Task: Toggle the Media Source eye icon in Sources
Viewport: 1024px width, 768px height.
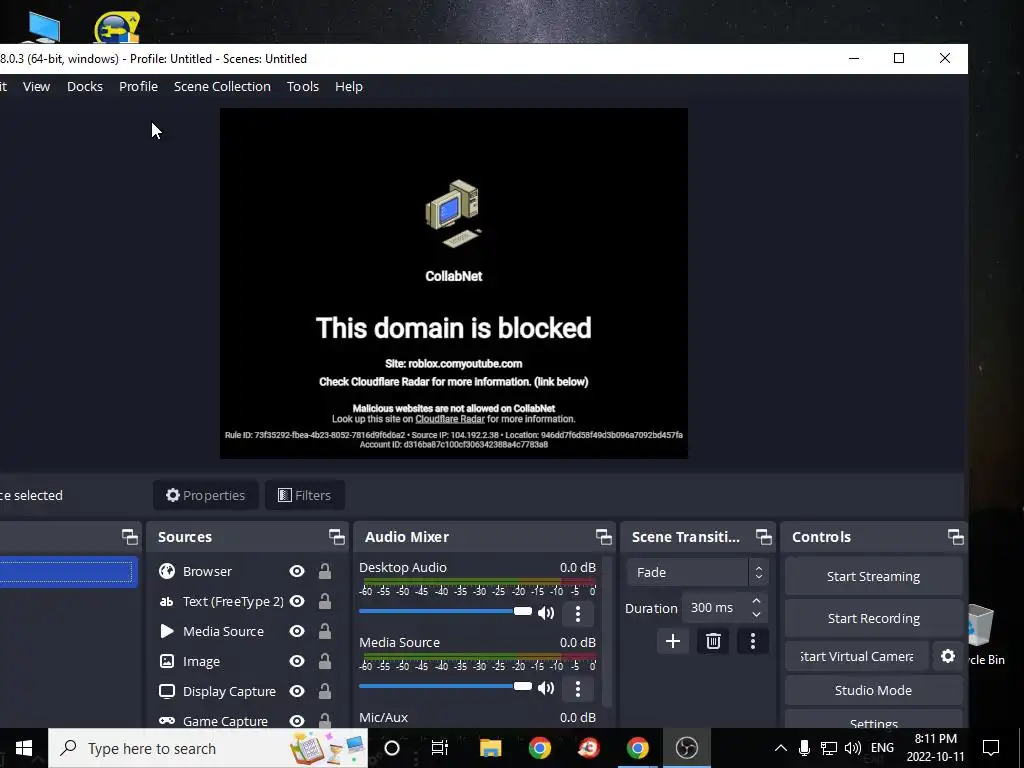Action: (296, 632)
